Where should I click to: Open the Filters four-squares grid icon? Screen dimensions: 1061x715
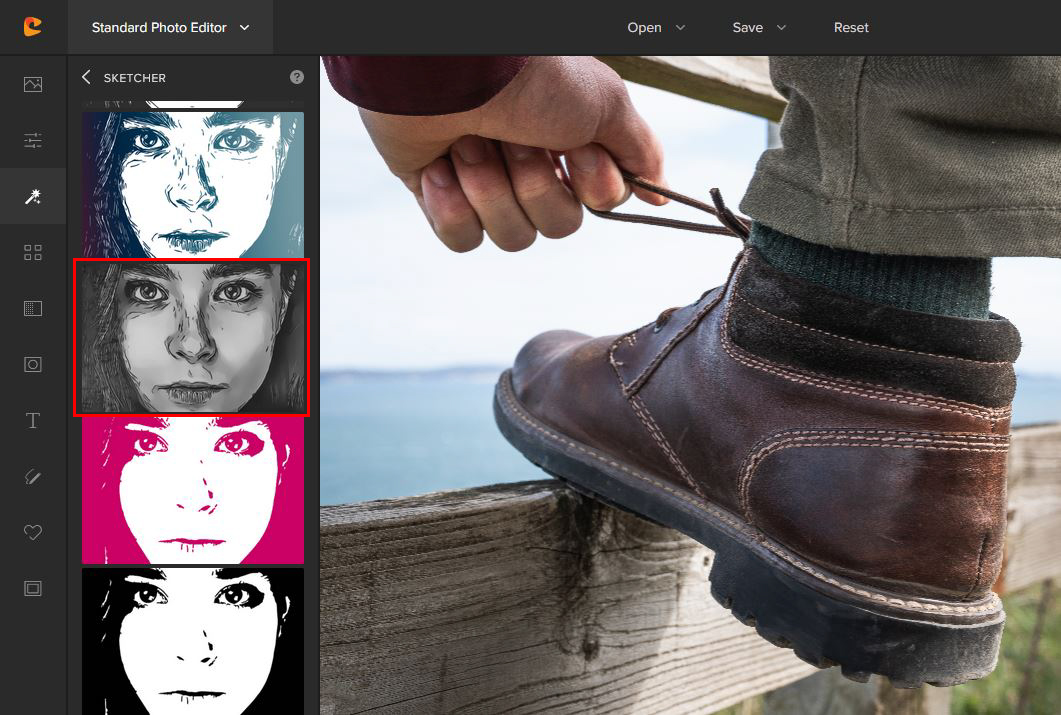point(33,253)
